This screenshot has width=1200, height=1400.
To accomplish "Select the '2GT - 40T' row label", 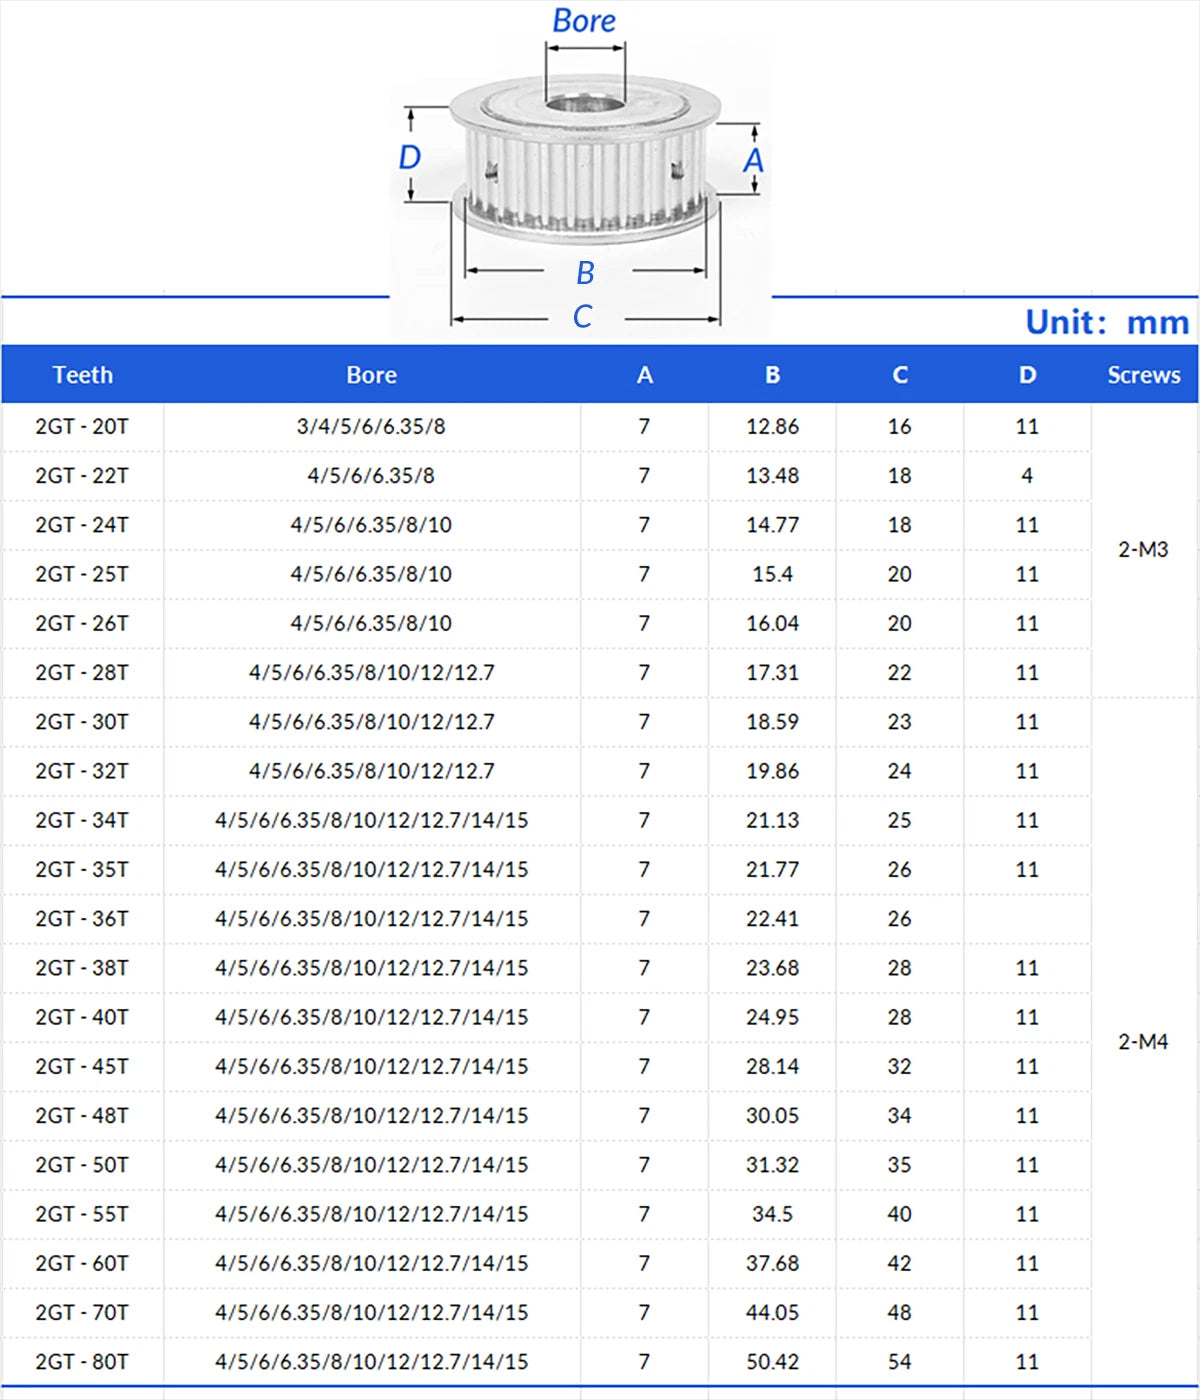I will click(82, 1017).
